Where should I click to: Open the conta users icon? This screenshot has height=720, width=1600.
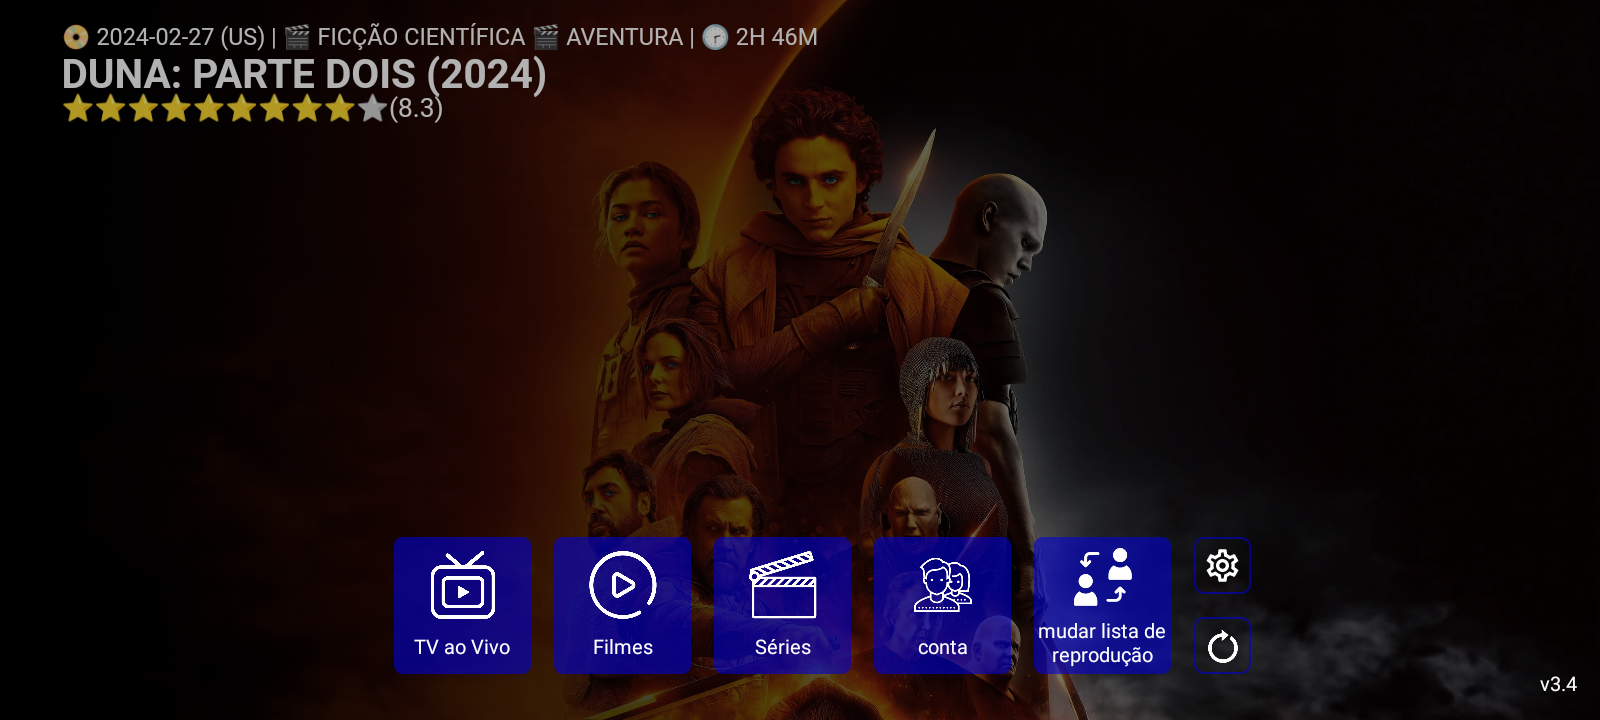coord(942,586)
